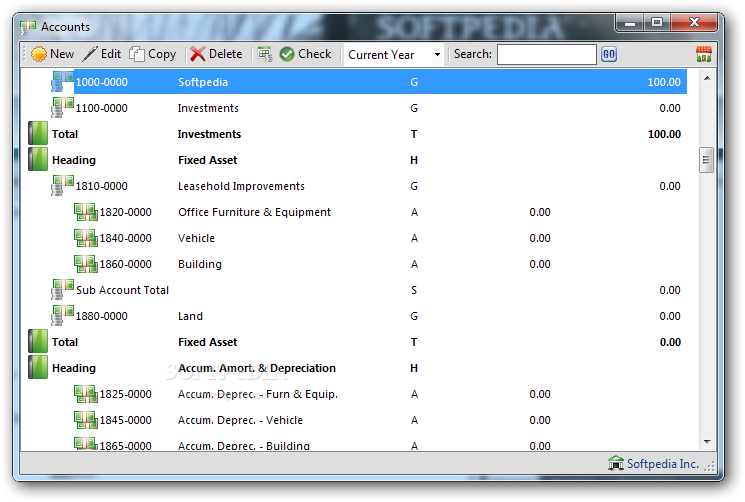Click the scrollbar down arrow

707,442
